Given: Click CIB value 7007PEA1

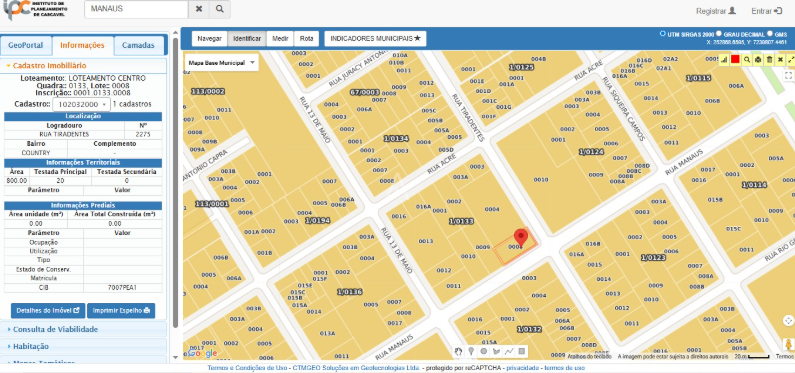Looking at the screenshot, I should coord(122,287).
